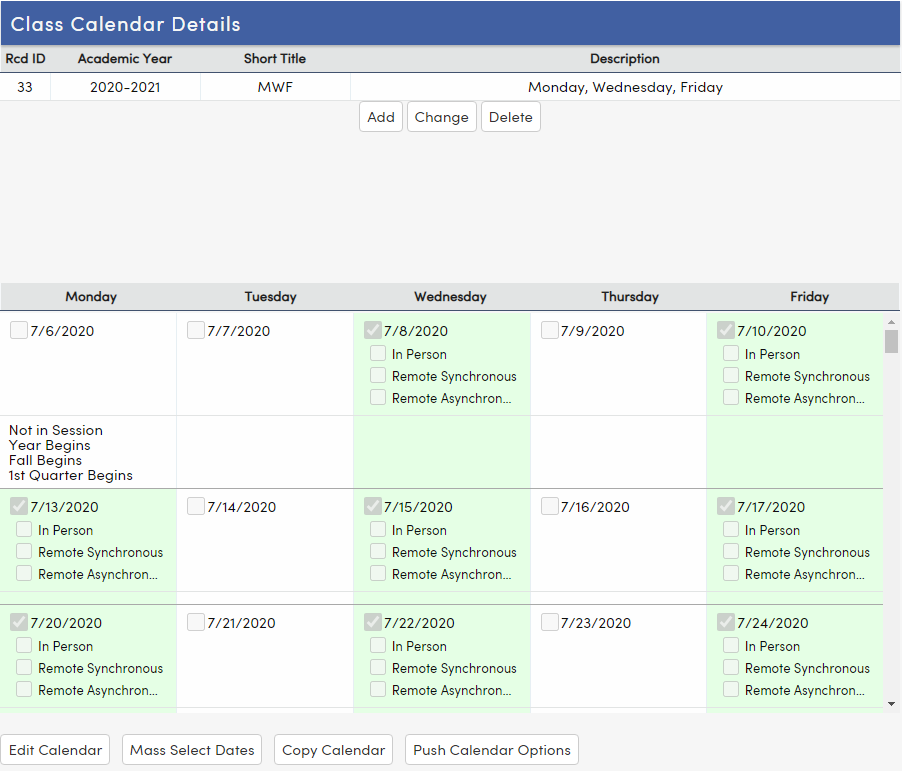Toggle the 7/16/2020 date checkbox
Image resolution: width=902 pixels, height=771 pixels.
coord(549,506)
